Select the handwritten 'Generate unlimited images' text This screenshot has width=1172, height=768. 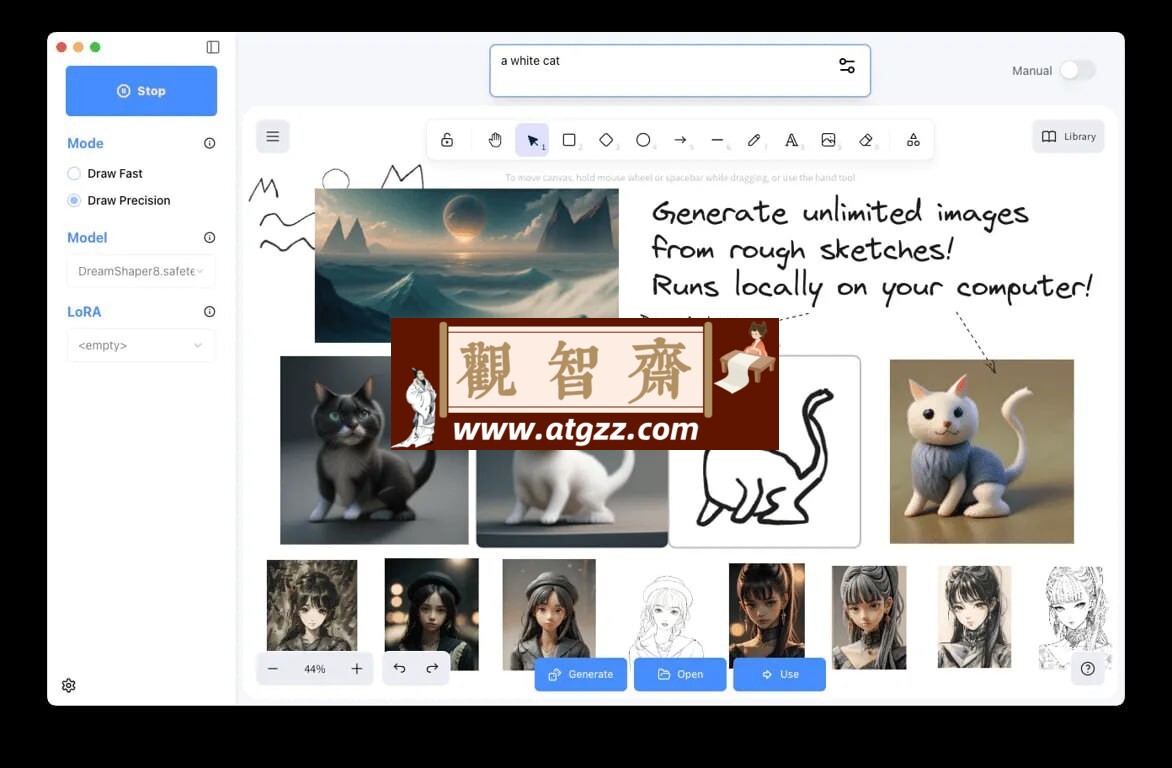click(x=871, y=251)
